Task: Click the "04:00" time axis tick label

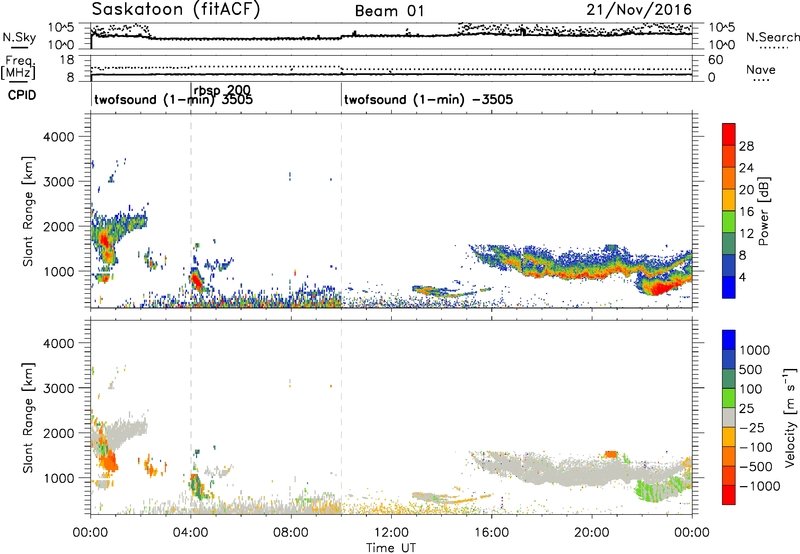Action: pos(191,533)
